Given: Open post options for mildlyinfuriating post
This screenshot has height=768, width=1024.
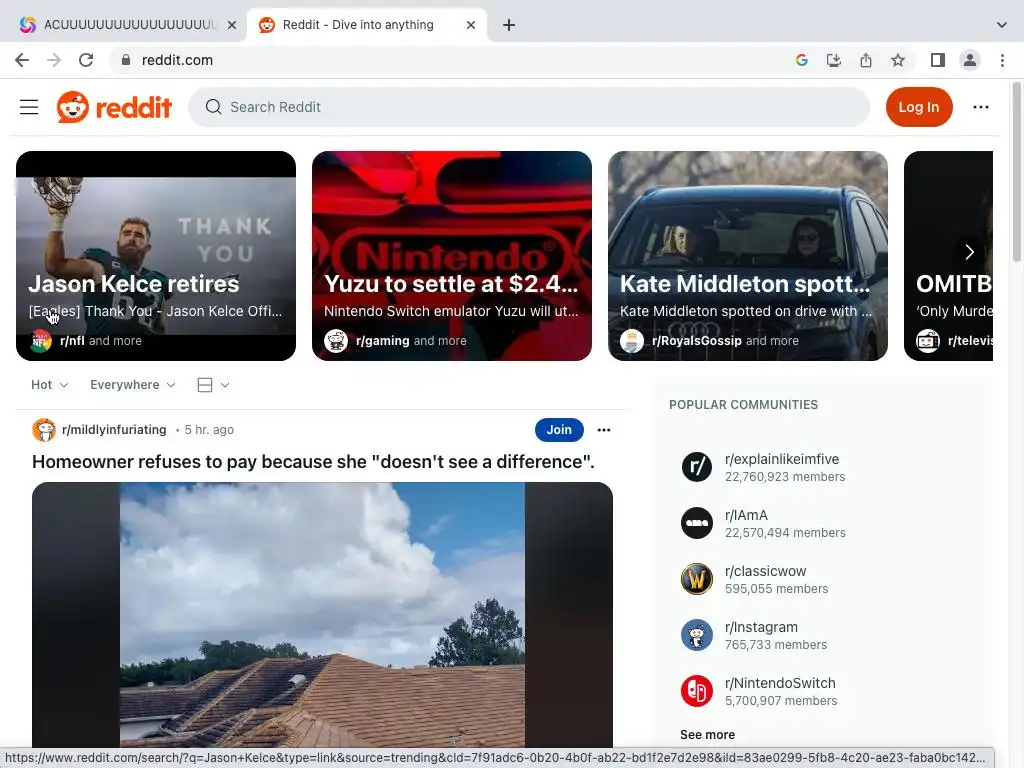Looking at the screenshot, I should tap(604, 430).
